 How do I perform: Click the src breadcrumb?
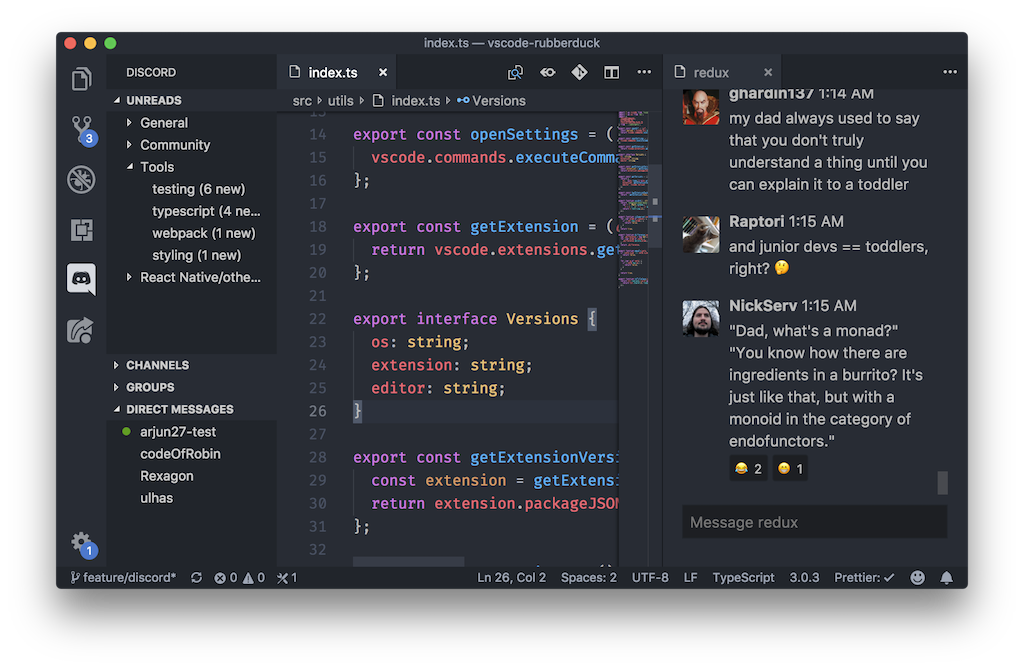coord(302,101)
